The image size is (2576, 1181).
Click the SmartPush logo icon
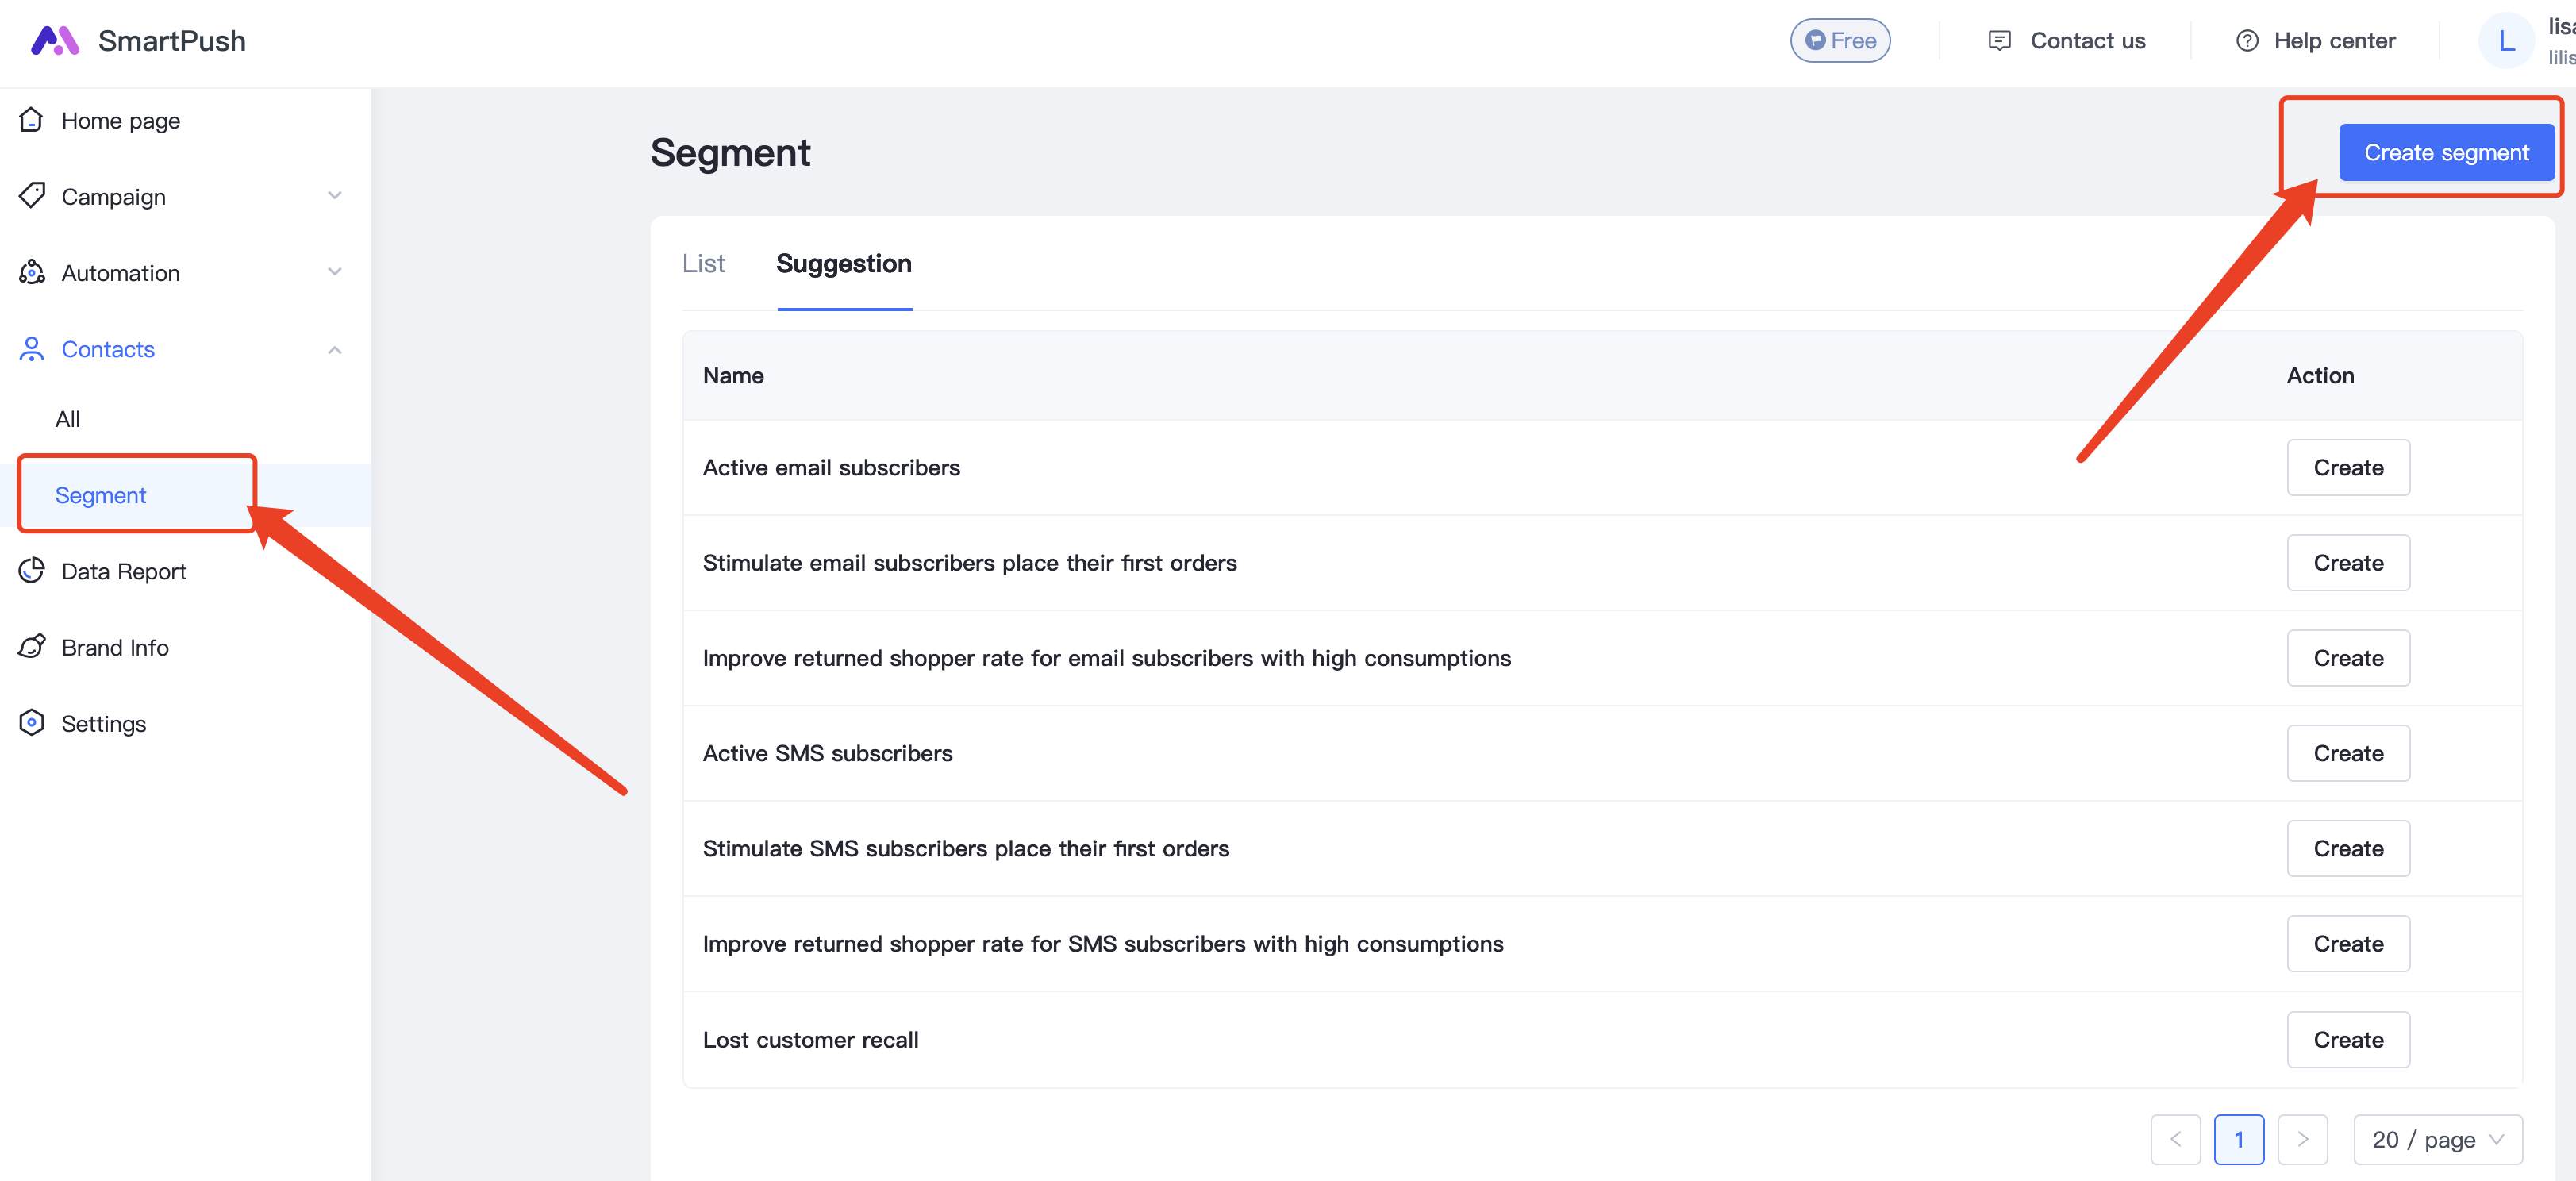54,41
